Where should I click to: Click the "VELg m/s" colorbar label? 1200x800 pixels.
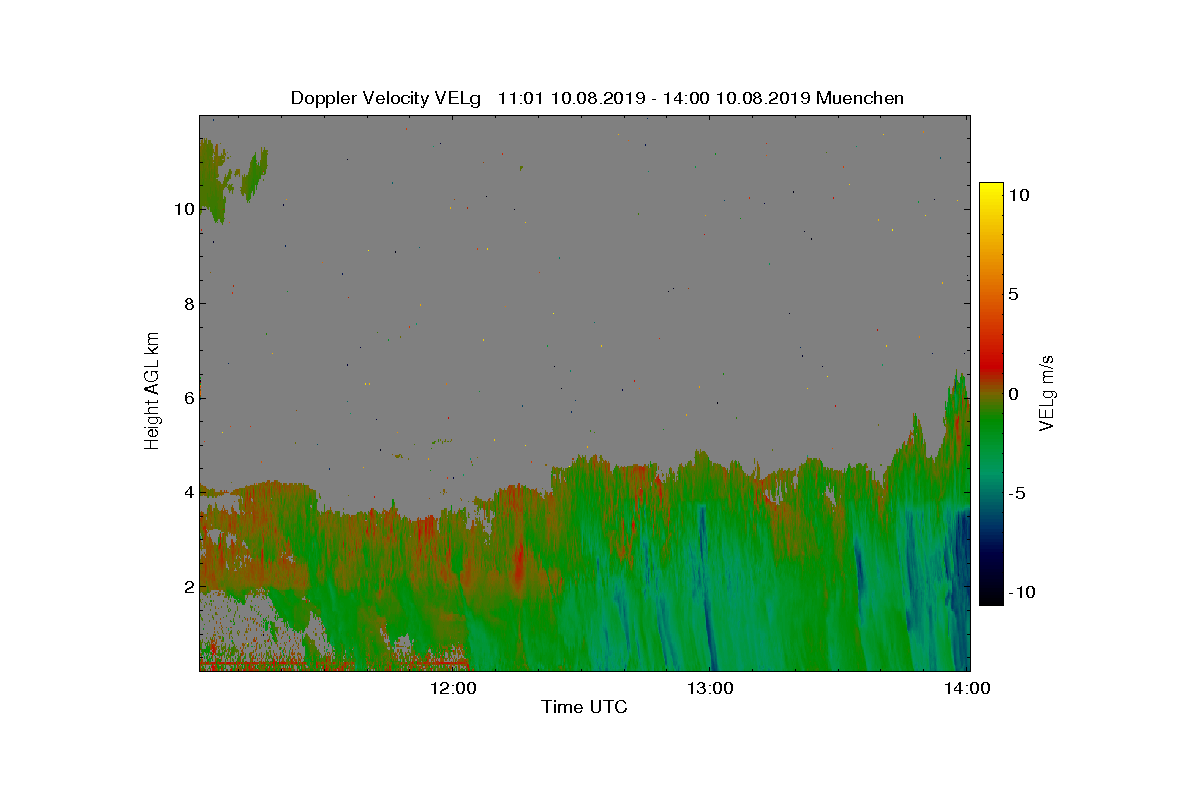click(x=1047, y=392)
